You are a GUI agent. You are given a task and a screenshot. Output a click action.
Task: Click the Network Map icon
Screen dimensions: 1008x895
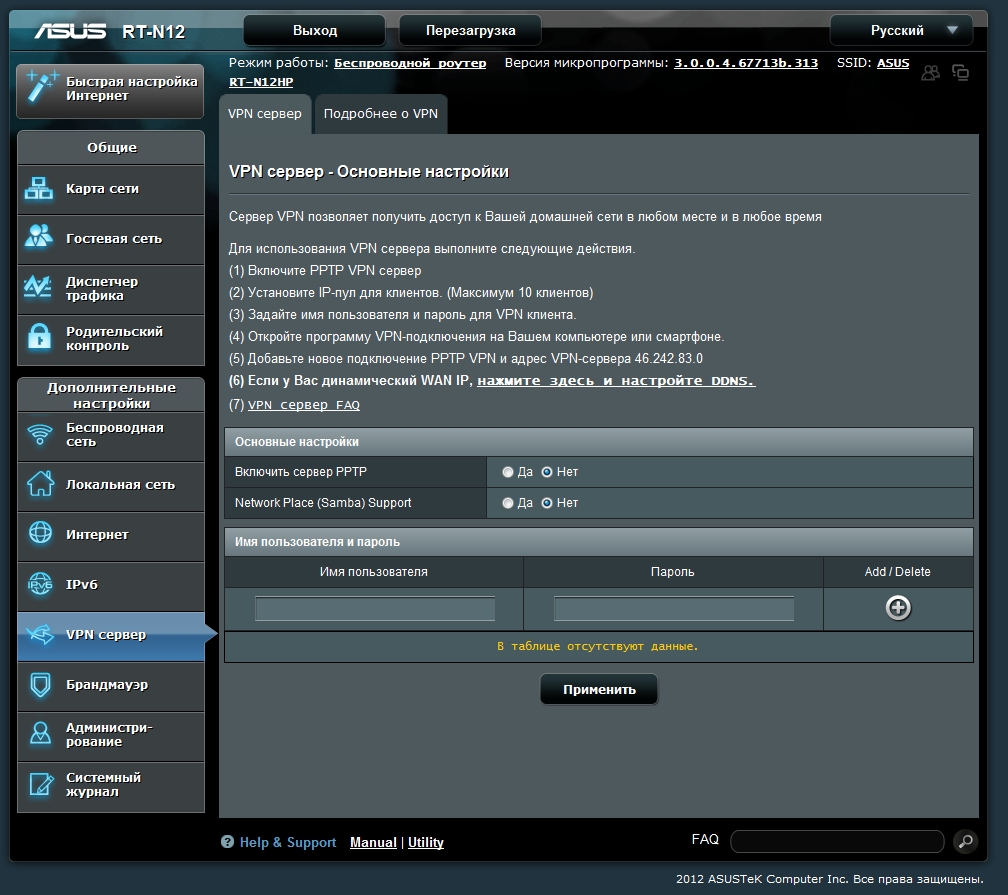click(x=39, y=188)
